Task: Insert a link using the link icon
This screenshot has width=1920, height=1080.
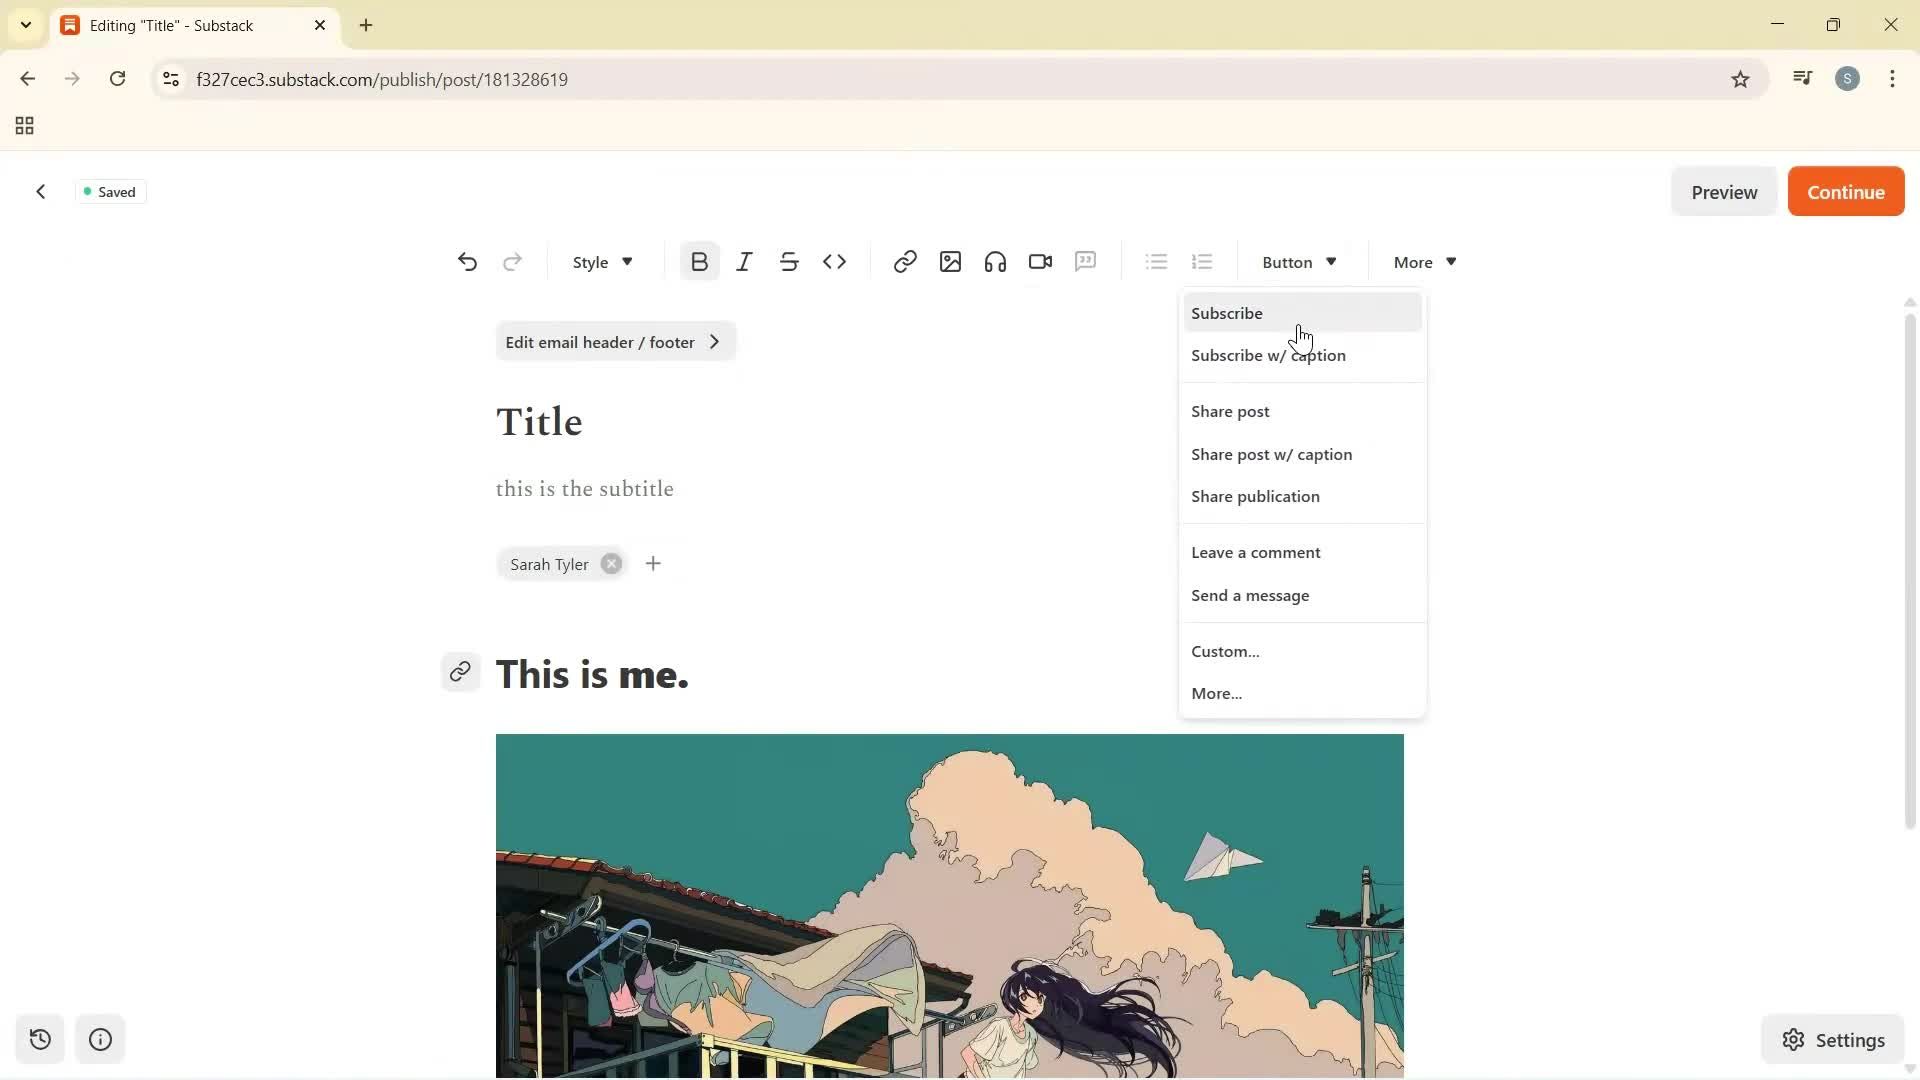Action: [904, 261]
